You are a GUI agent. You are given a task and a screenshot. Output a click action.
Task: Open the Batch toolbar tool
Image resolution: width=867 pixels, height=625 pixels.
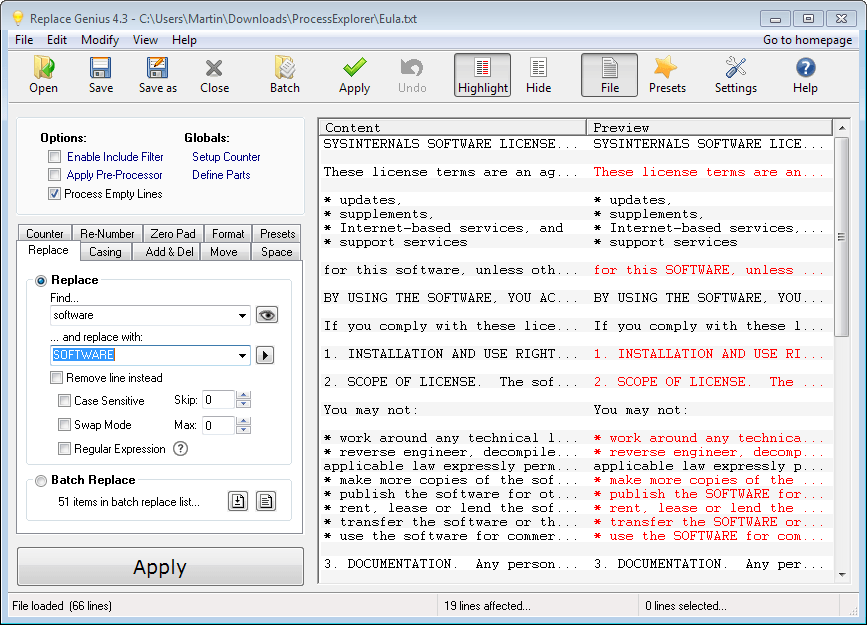[x=285, y=75]
